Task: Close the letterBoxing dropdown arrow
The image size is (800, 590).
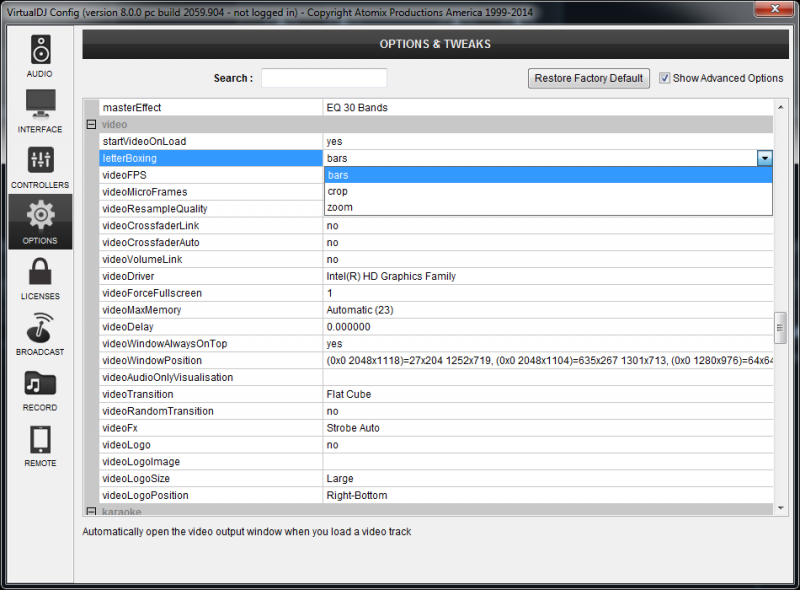Action: click(764, 158)
